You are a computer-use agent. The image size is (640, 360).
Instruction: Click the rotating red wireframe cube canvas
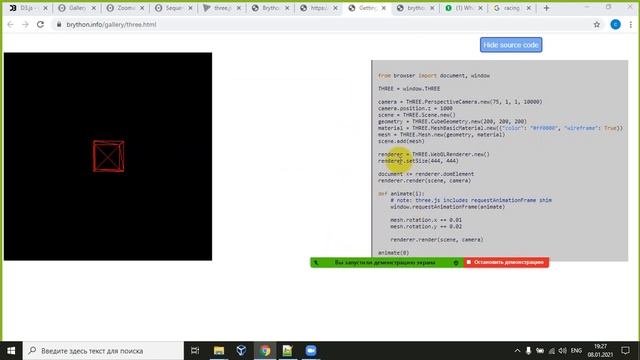(x=108, y=156)
